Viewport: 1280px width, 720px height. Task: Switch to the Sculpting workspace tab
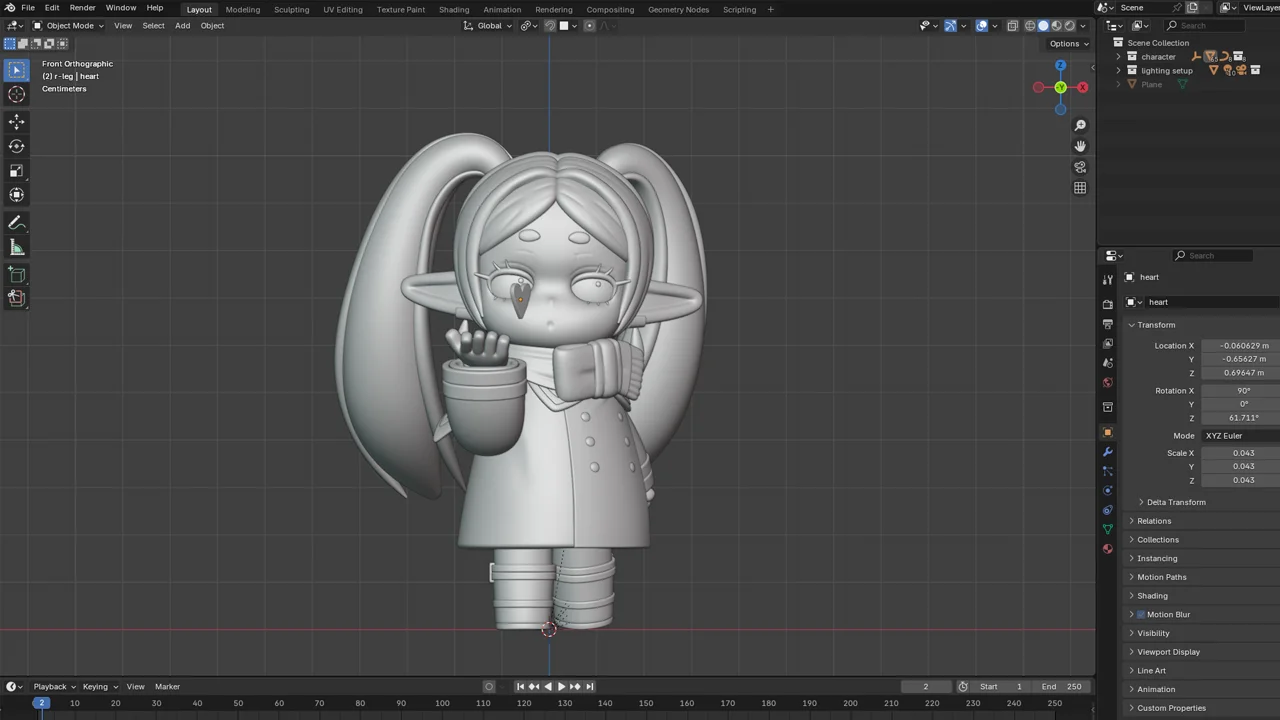tap(291, 9)
